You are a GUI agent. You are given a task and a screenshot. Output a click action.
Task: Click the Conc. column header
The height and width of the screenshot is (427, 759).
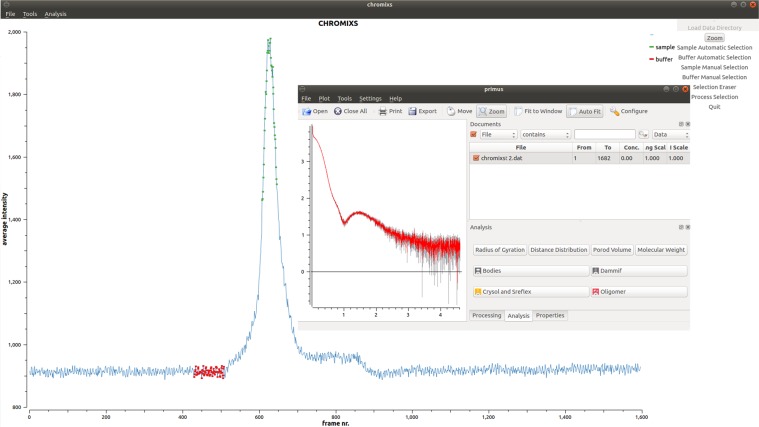pyautogui.click(x=631, y=148)
